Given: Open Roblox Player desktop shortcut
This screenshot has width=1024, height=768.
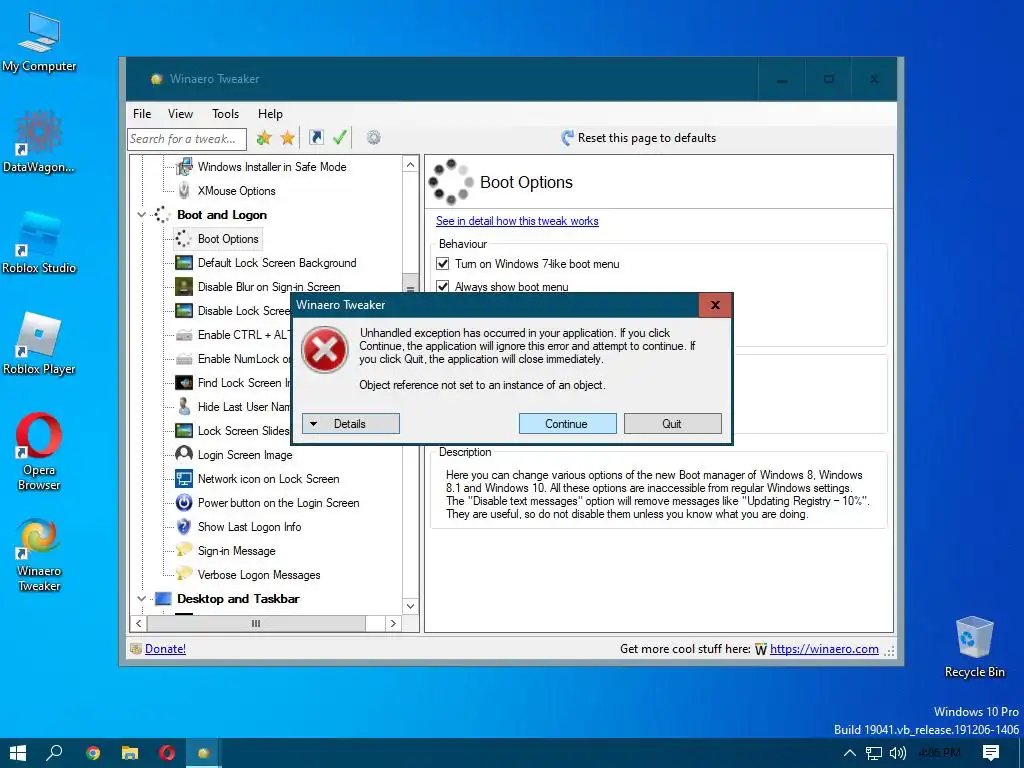Looking at the screenshot, I should [x=39, y=344].
